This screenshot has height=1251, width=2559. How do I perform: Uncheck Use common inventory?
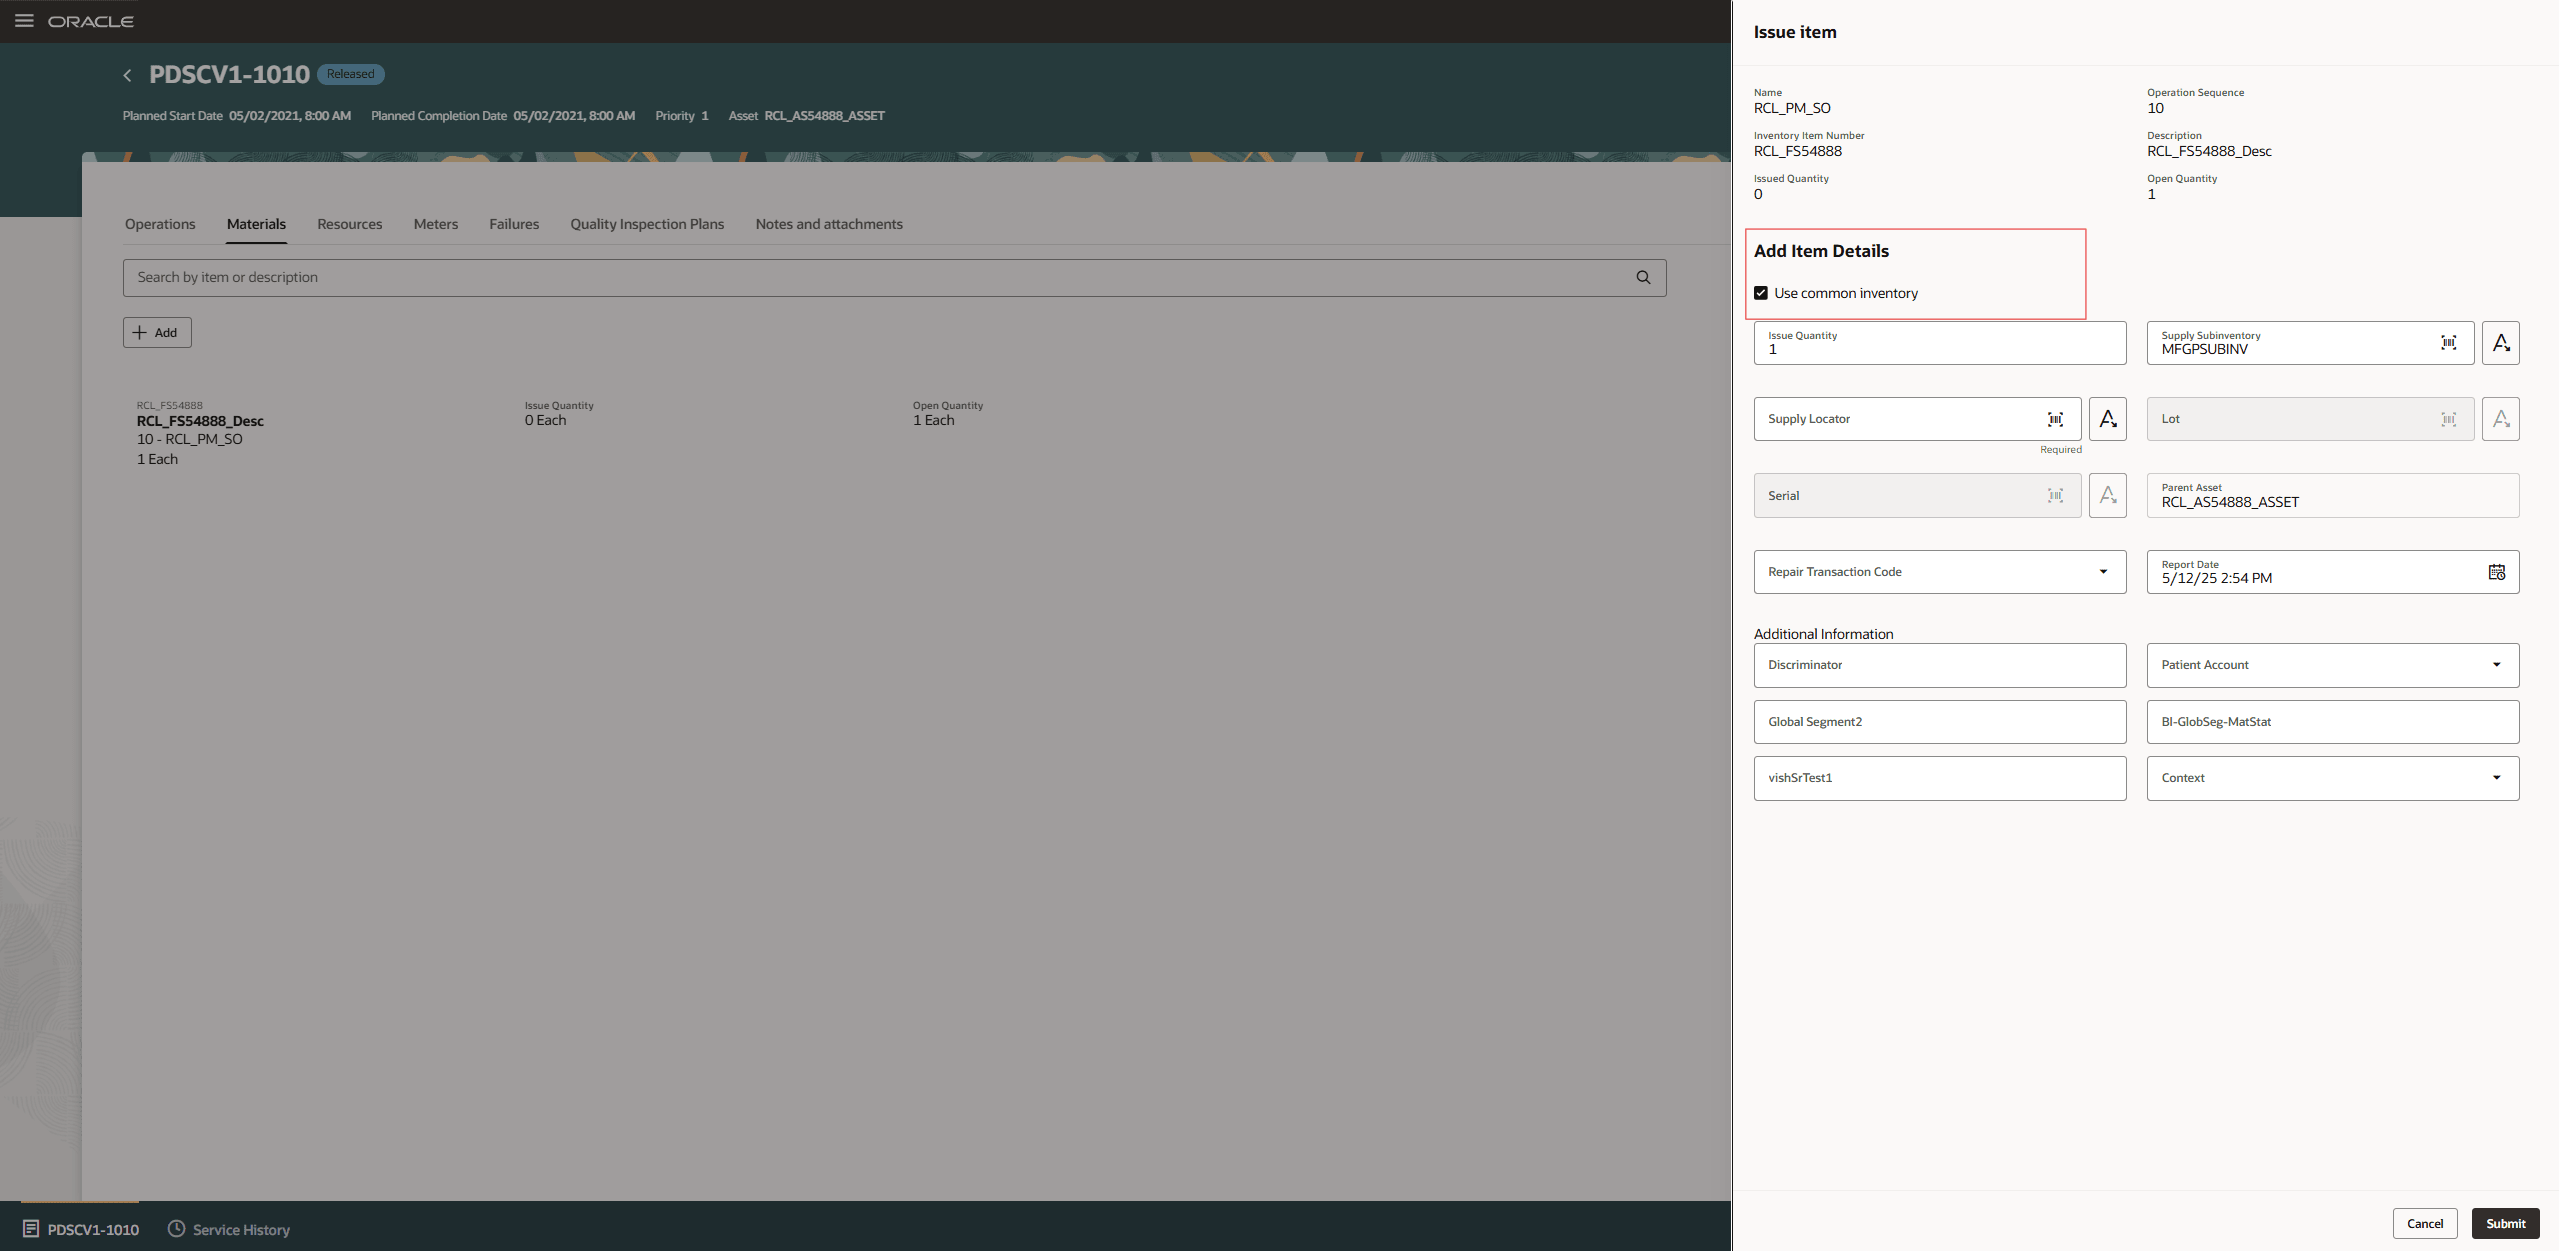click(1762, 292)
